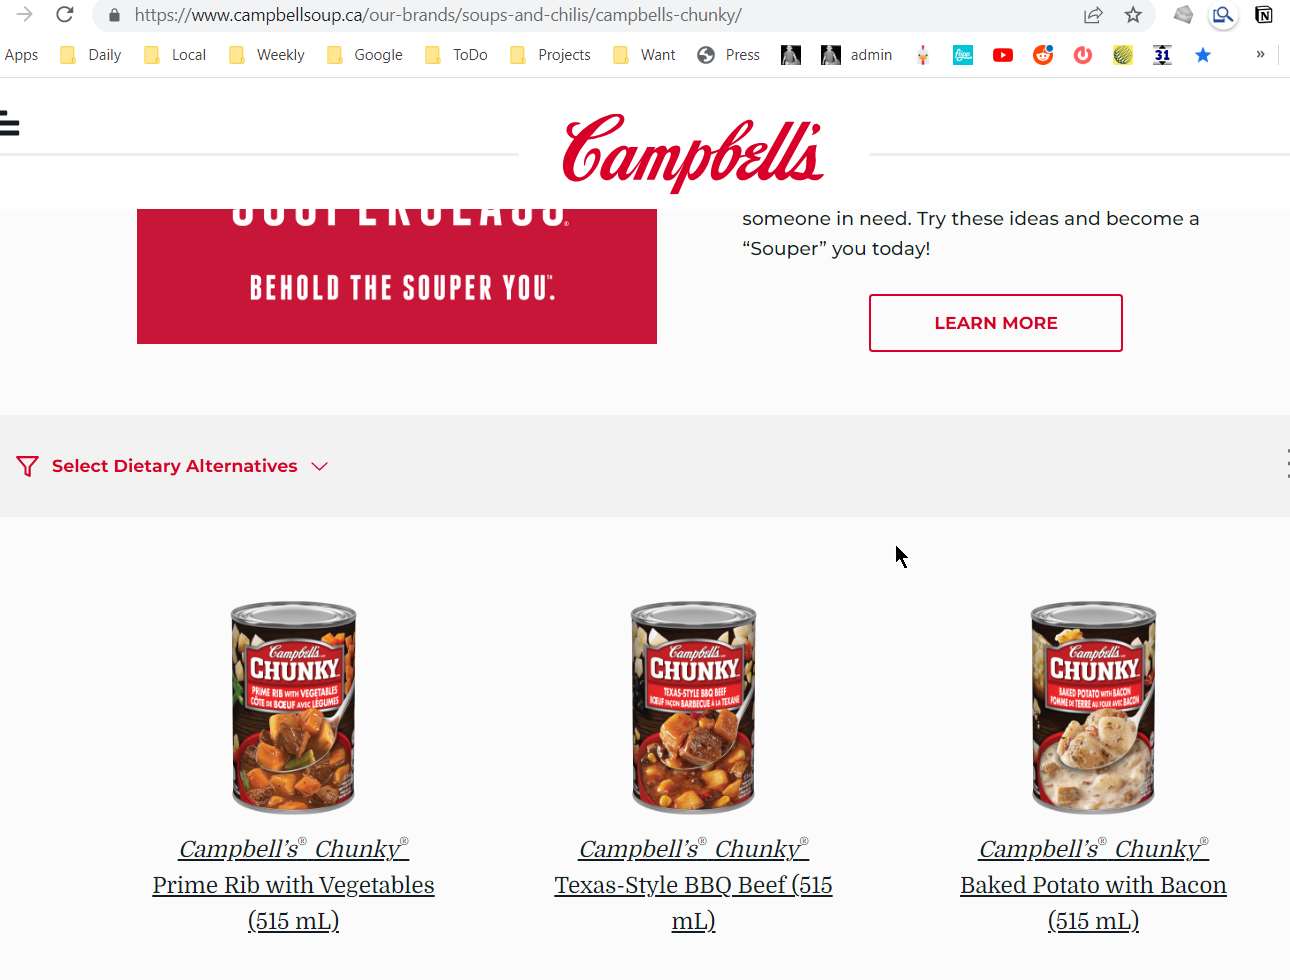Viewport: 1290px width, 980px height.
Task: Click the Campbell's logo
Action: click(693, 152)
